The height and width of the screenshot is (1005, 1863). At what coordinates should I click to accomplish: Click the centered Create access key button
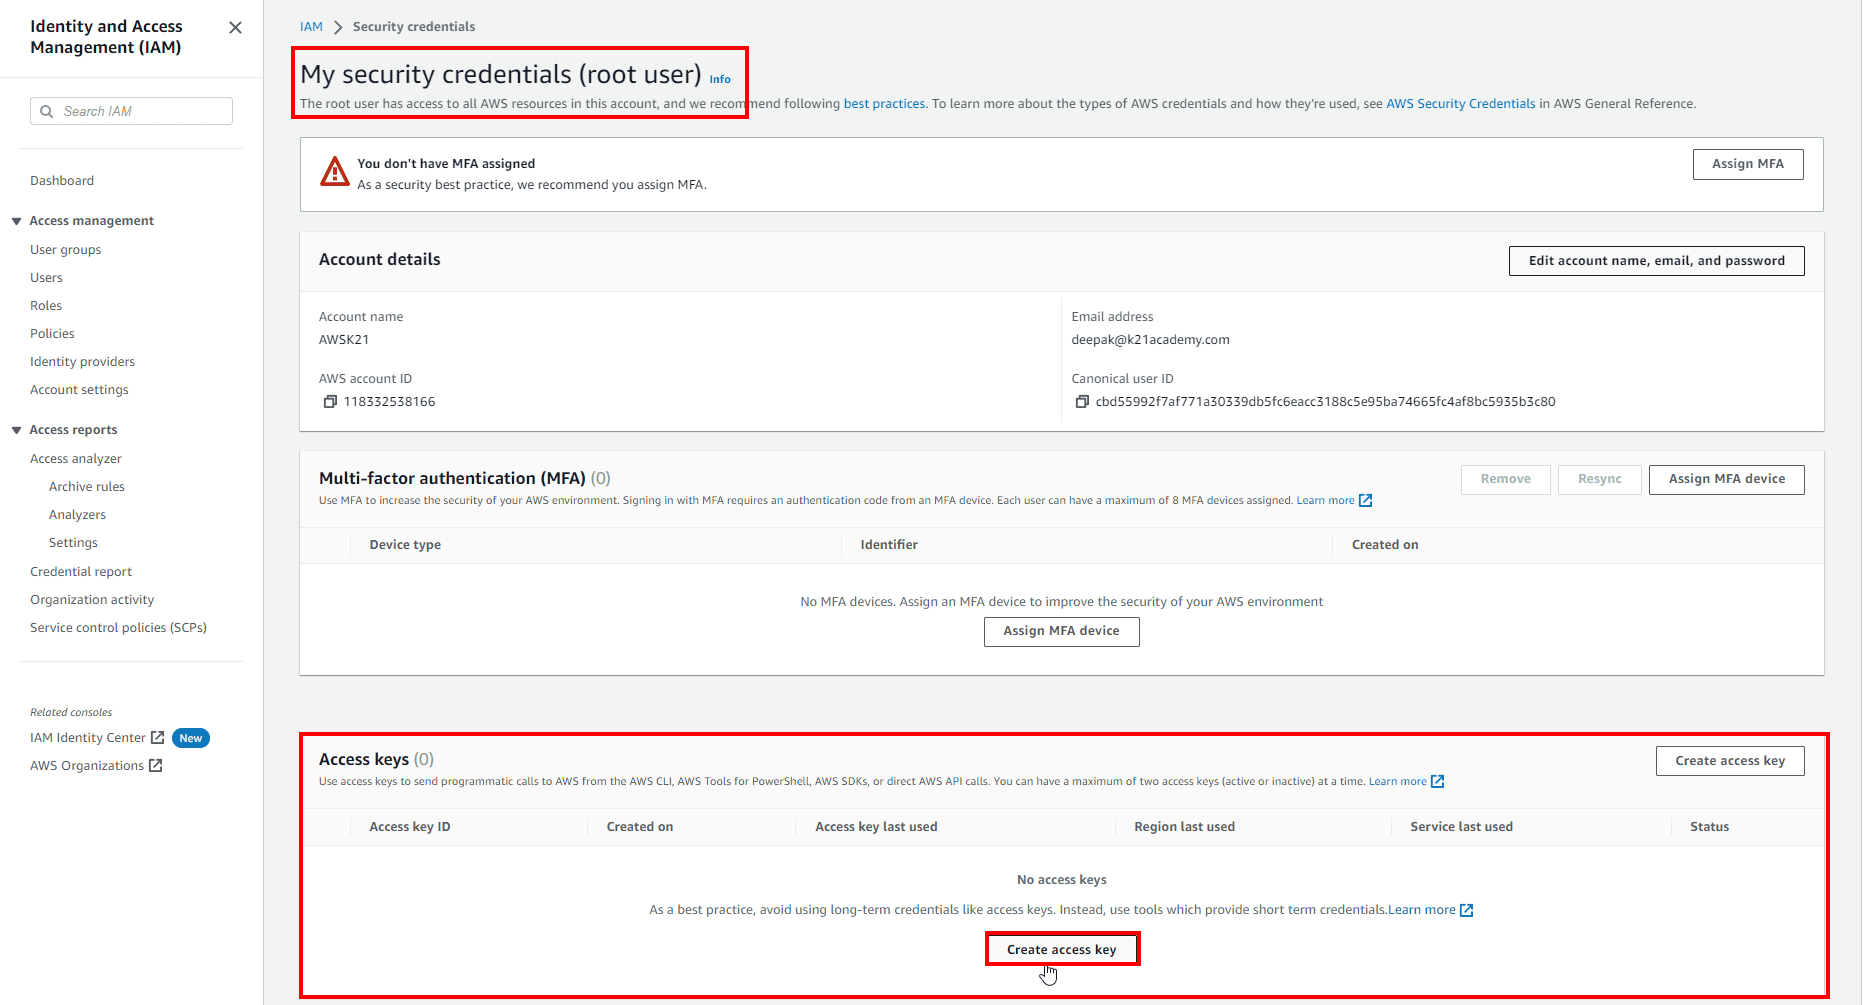point(1061,949)
